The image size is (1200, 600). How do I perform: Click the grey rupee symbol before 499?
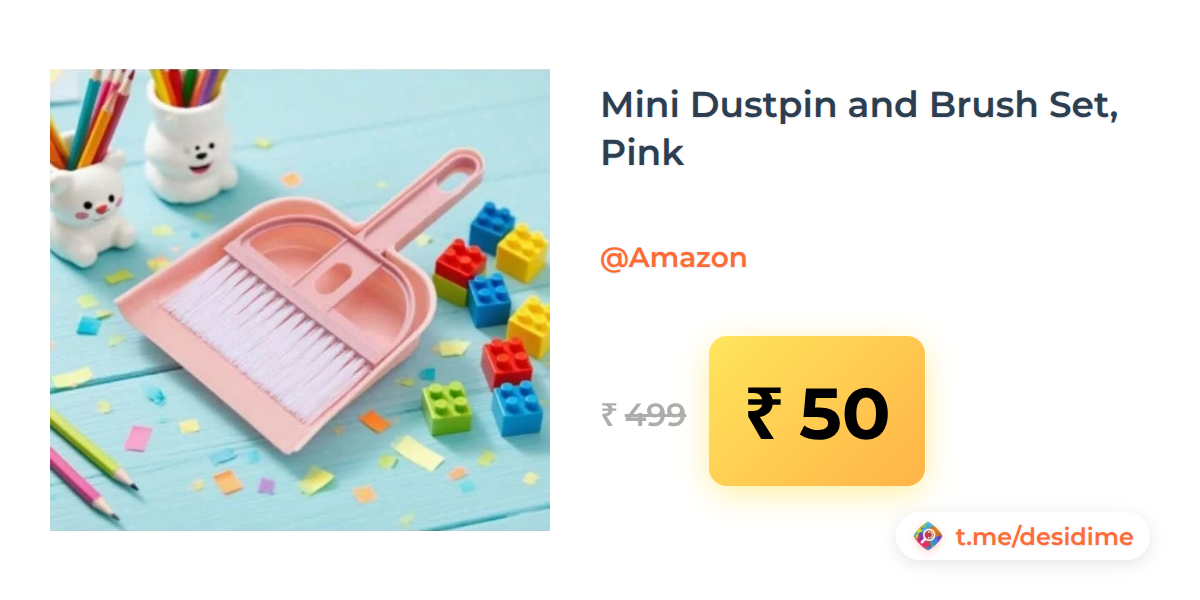[608, 415]
